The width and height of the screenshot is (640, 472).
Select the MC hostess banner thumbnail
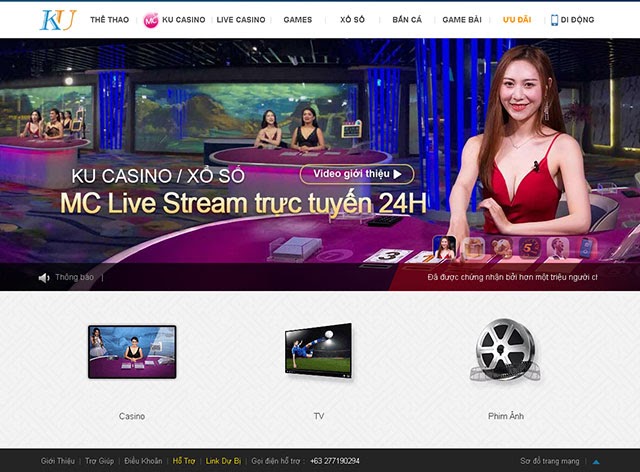[445, 247]
